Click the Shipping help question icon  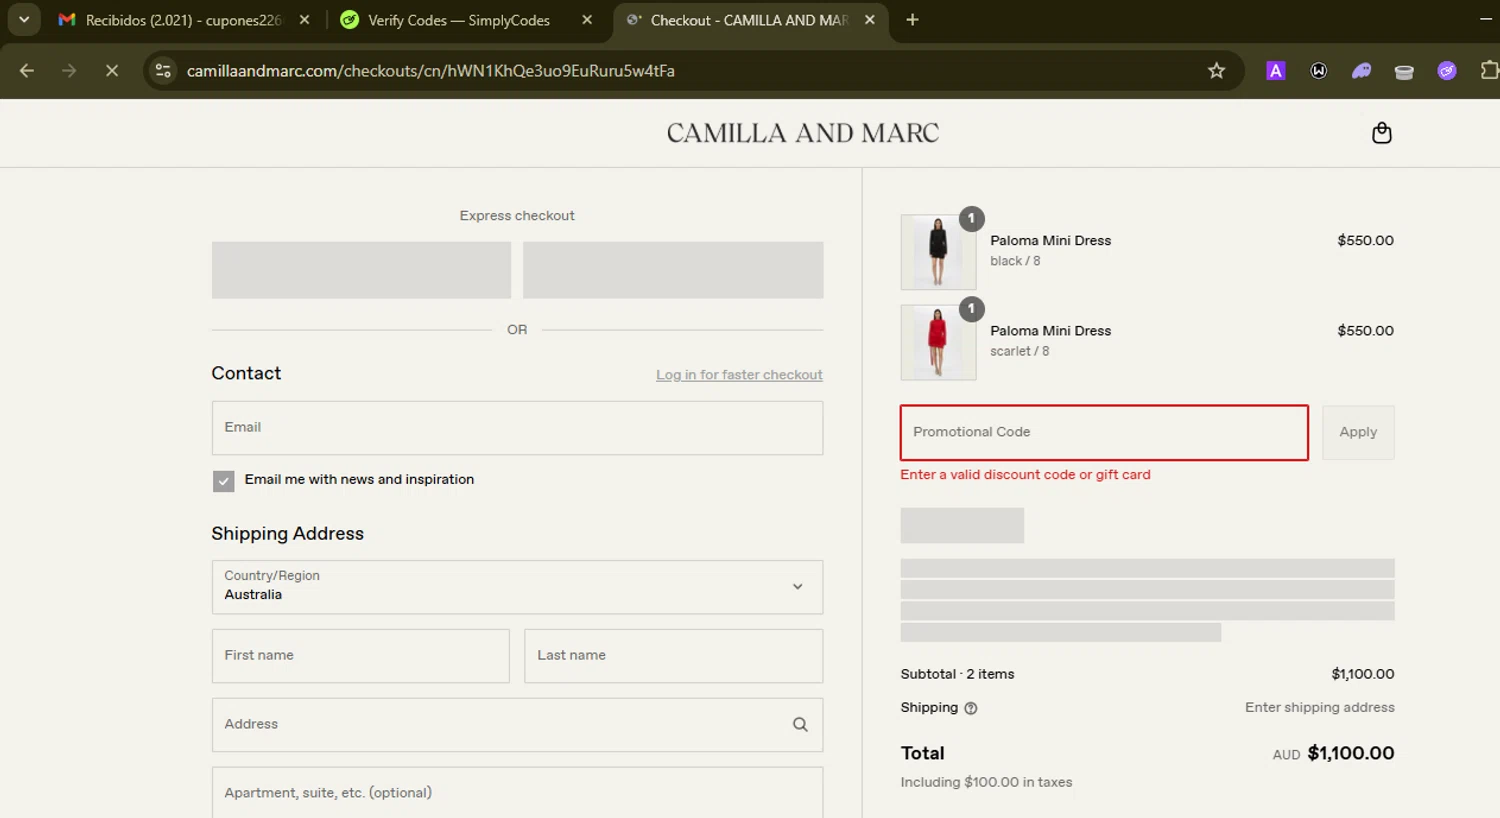click(x=970, y=708)
